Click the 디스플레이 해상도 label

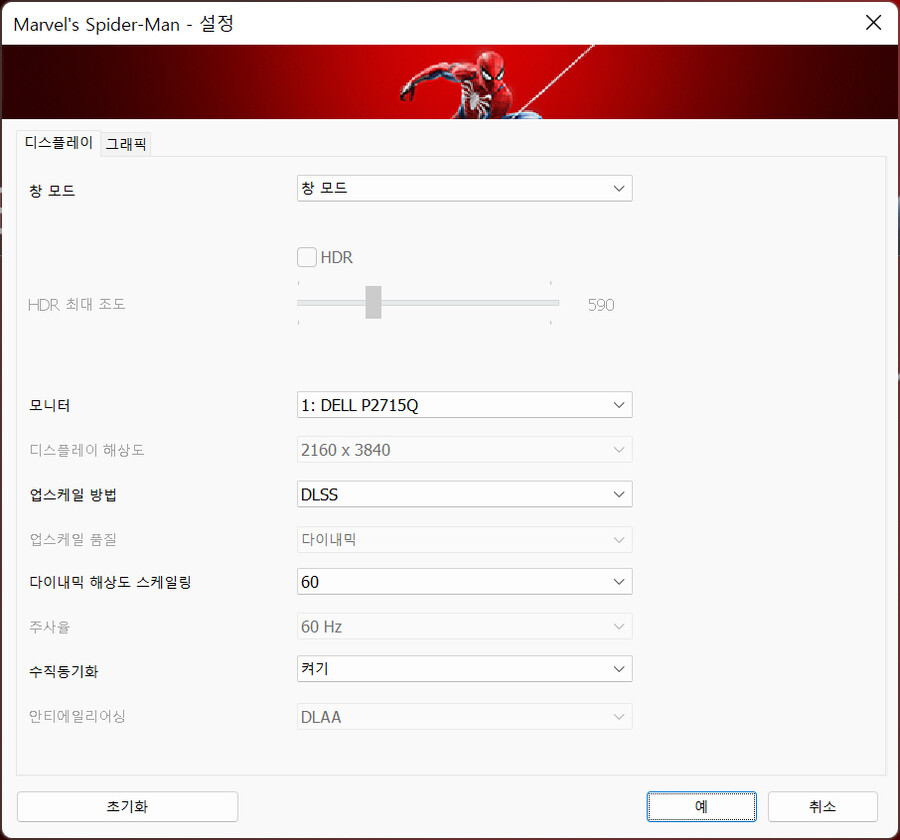[87, 450]
